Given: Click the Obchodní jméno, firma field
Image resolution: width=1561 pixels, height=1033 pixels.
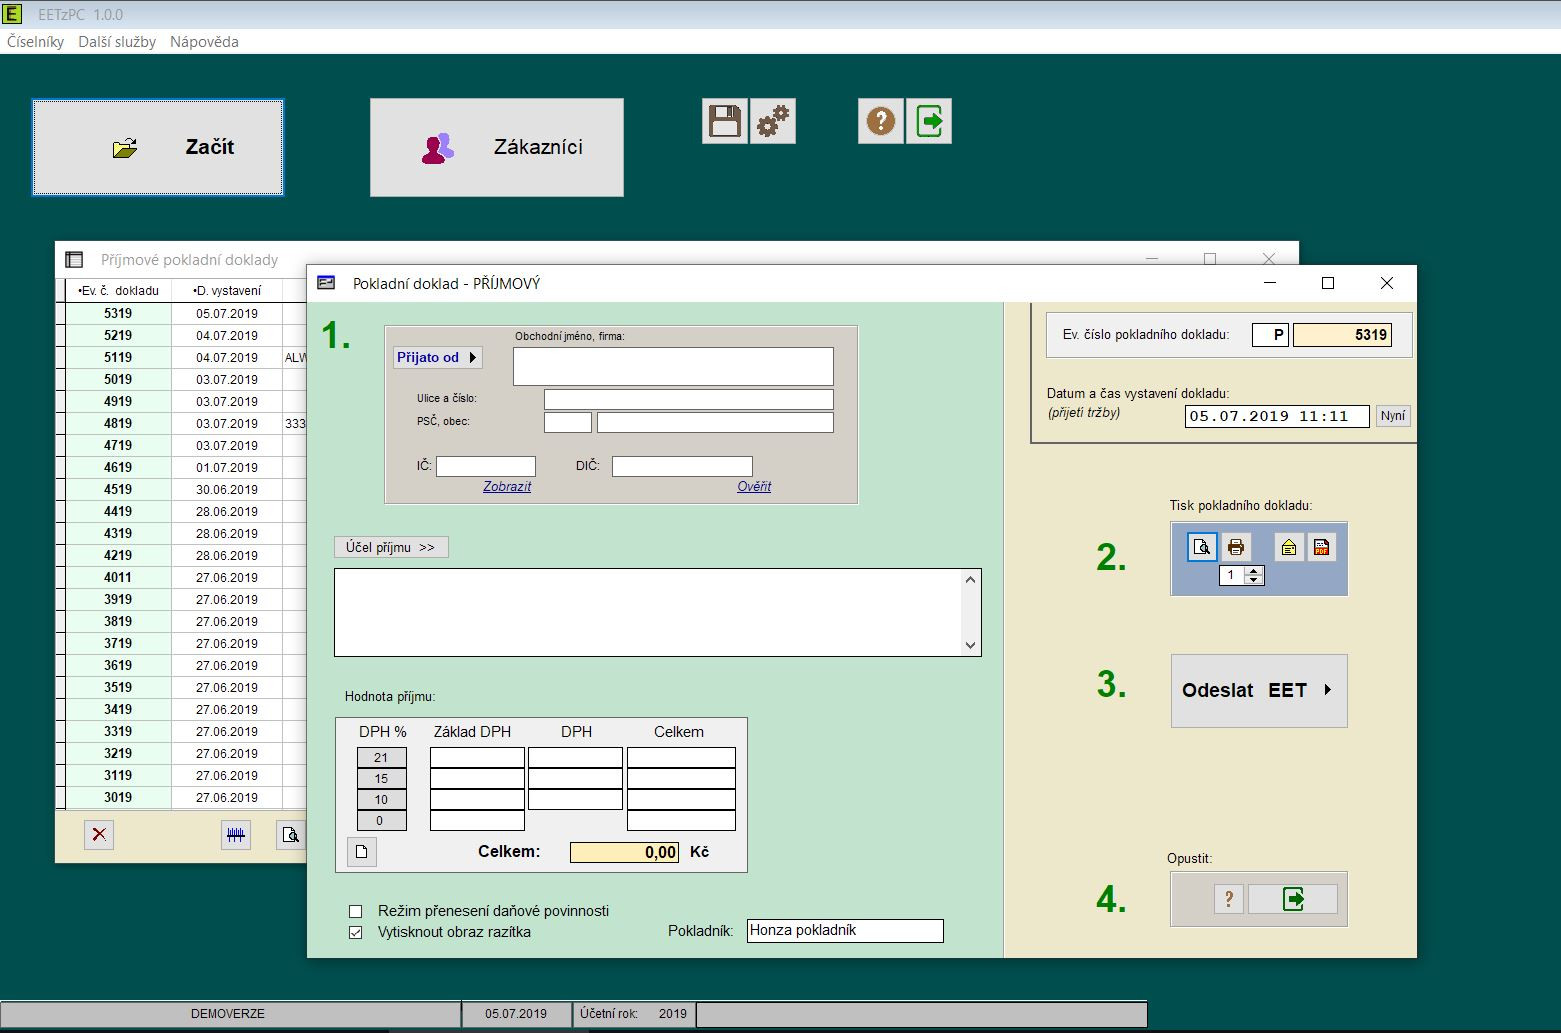Looking at the screenshot, I should [673, 366].
